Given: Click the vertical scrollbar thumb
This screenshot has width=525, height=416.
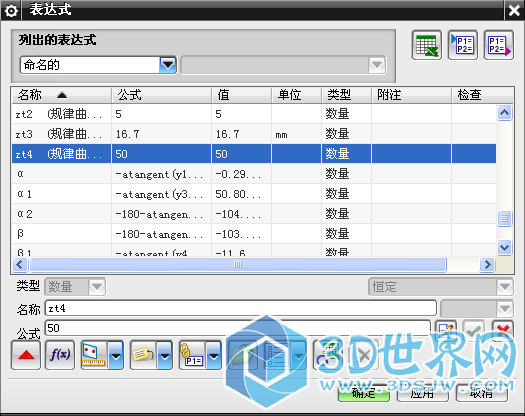Looking at the screenshot, I should (504, 218).
